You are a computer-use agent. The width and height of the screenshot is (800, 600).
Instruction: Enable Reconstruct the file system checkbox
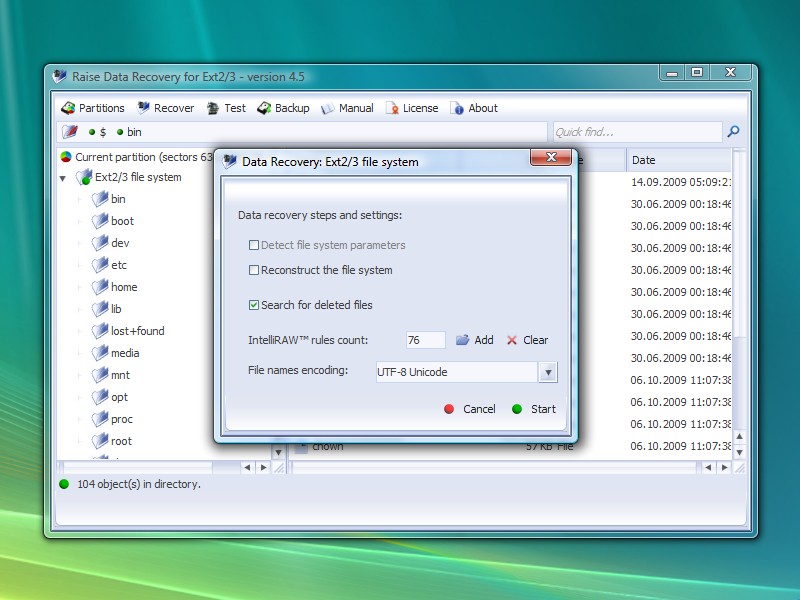[254, 270]
